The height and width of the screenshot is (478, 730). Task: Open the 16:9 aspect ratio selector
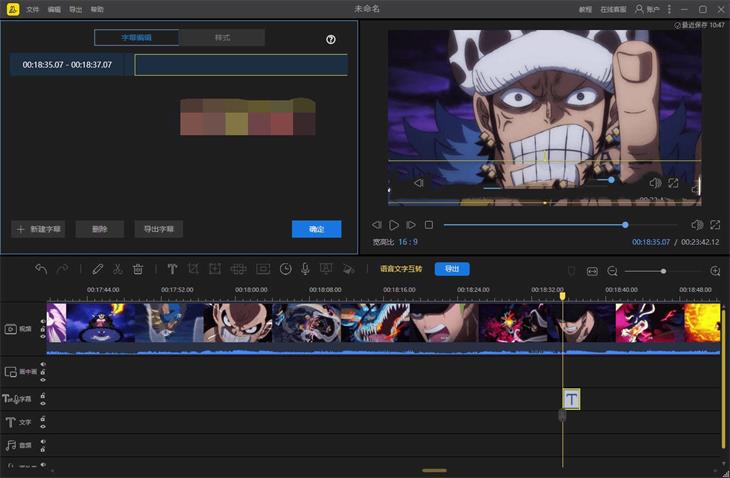click(408, 242)
